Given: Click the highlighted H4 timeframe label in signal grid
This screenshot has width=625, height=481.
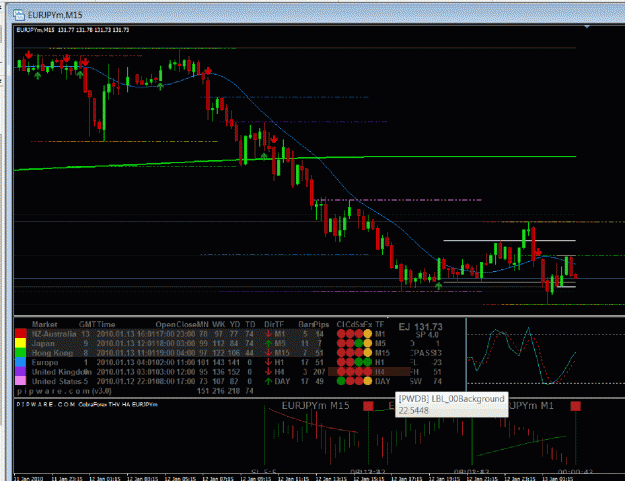Looking at the screenshot, I should [x=380, y=372].
